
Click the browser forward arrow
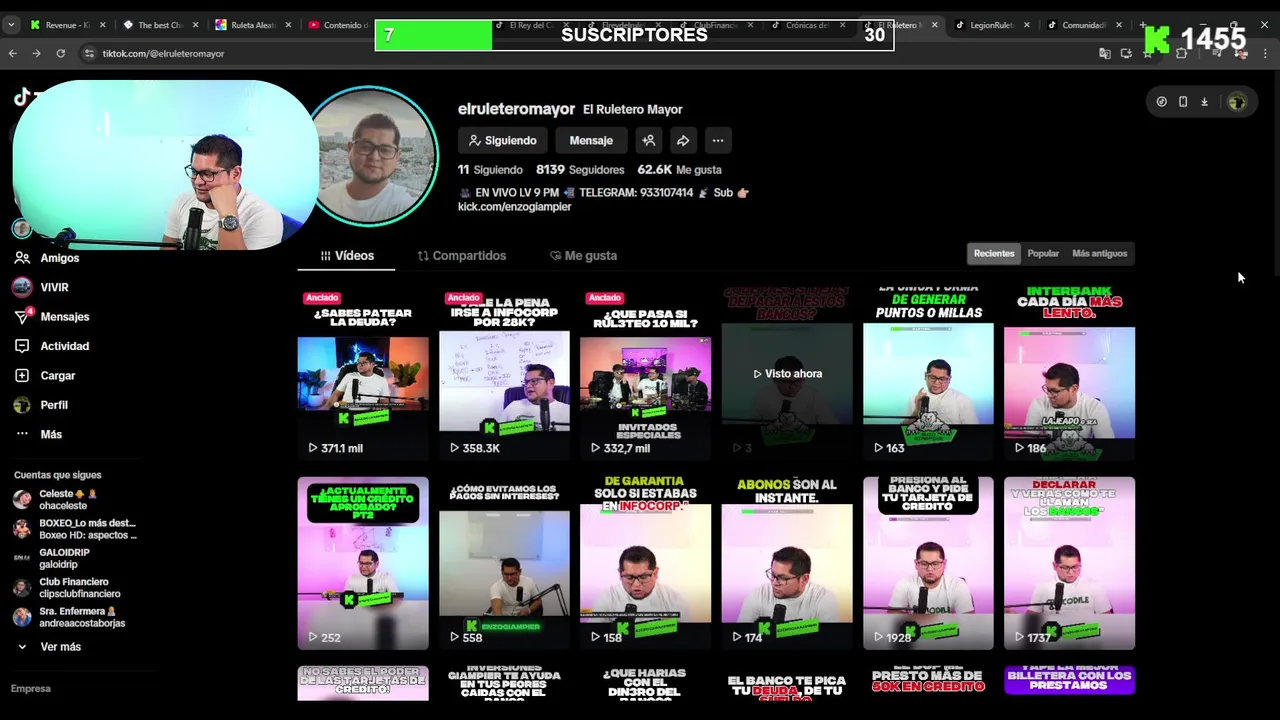click(x=37, y=53)
